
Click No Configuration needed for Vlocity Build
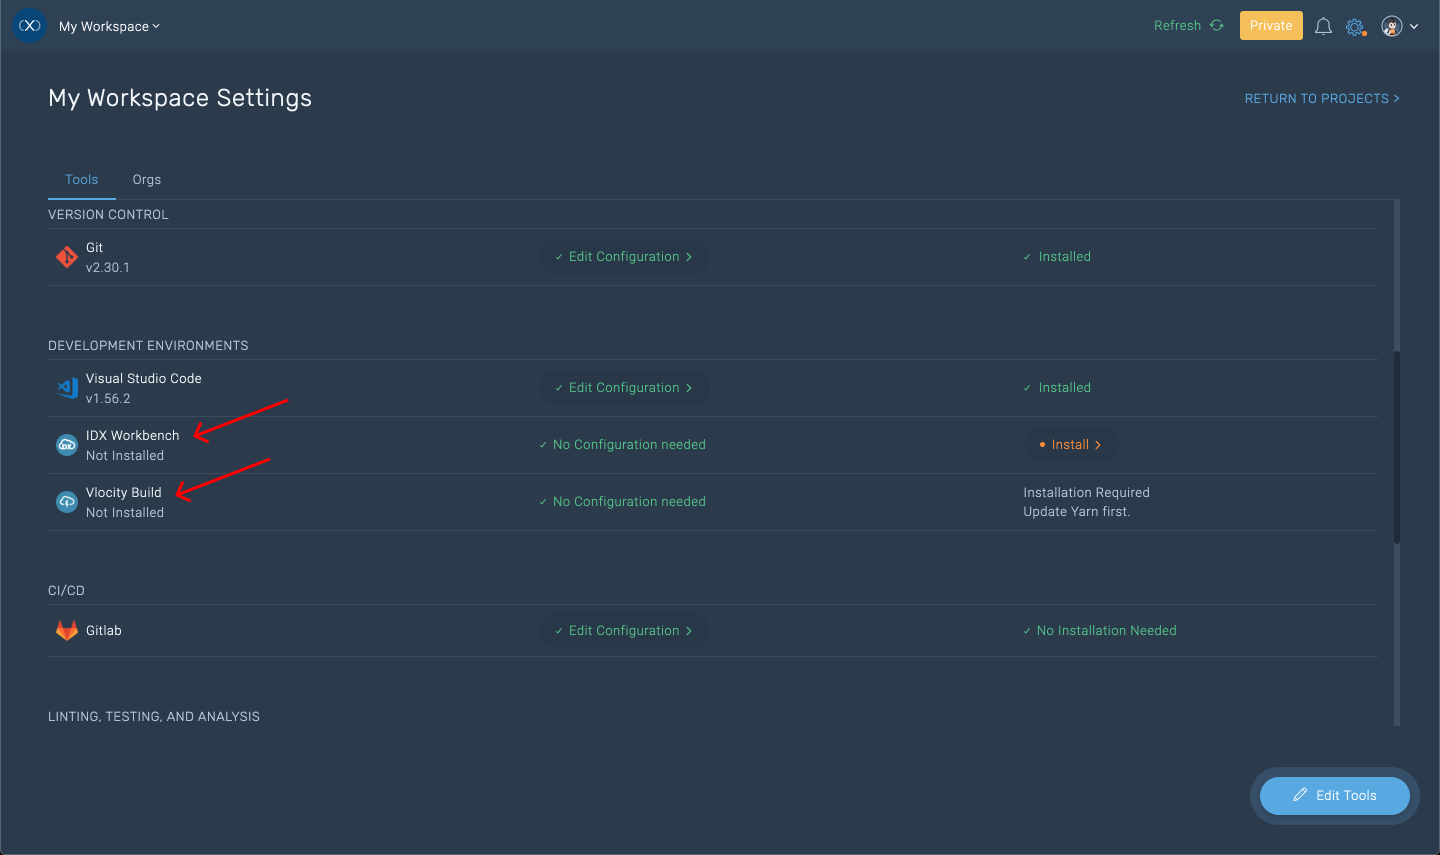622,502
